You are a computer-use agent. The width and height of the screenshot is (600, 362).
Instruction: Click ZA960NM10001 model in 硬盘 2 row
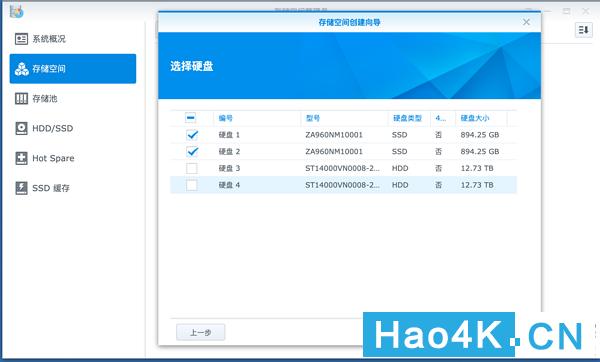(334, 152)
